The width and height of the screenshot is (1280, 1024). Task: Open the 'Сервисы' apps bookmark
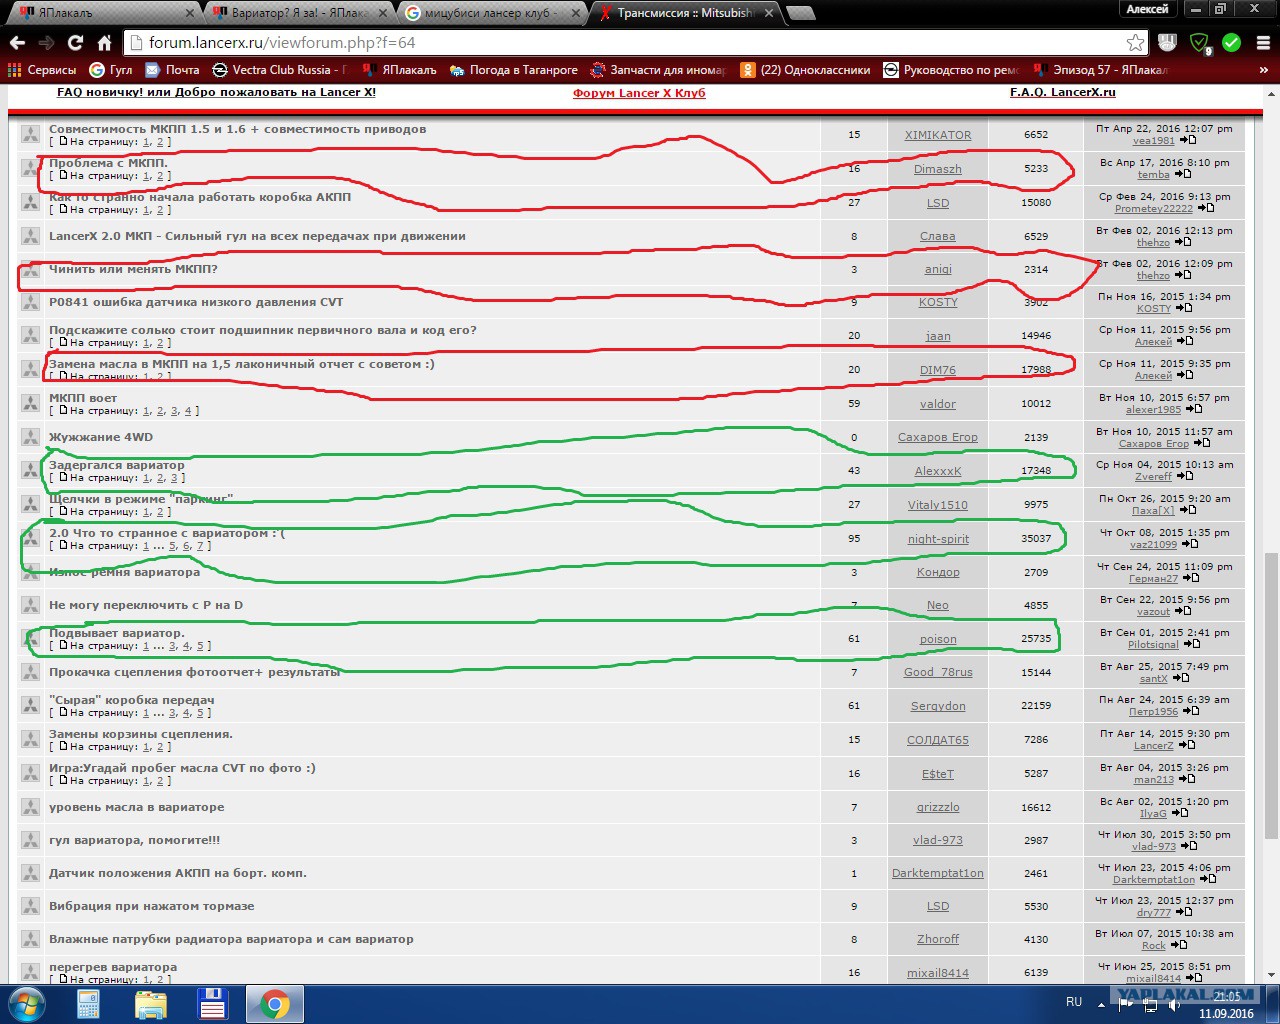[42, 70]
